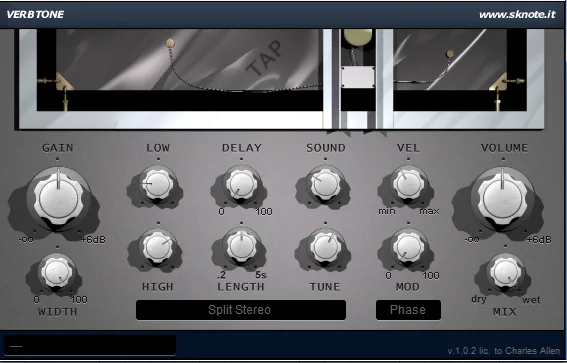Click the GAIN knob
The height and width of the screenshot is (363, 567).
(x=59, y=198)
